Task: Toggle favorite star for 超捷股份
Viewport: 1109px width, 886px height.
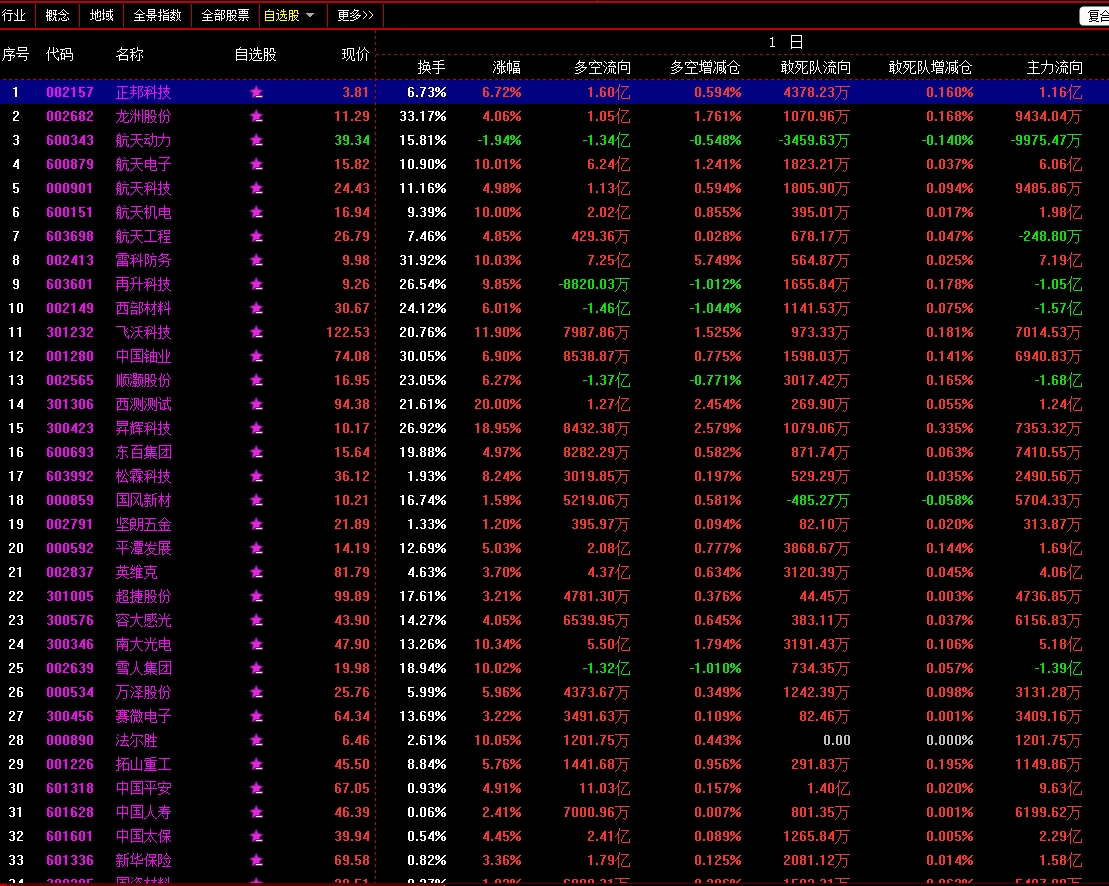Action: pos(256,598)
